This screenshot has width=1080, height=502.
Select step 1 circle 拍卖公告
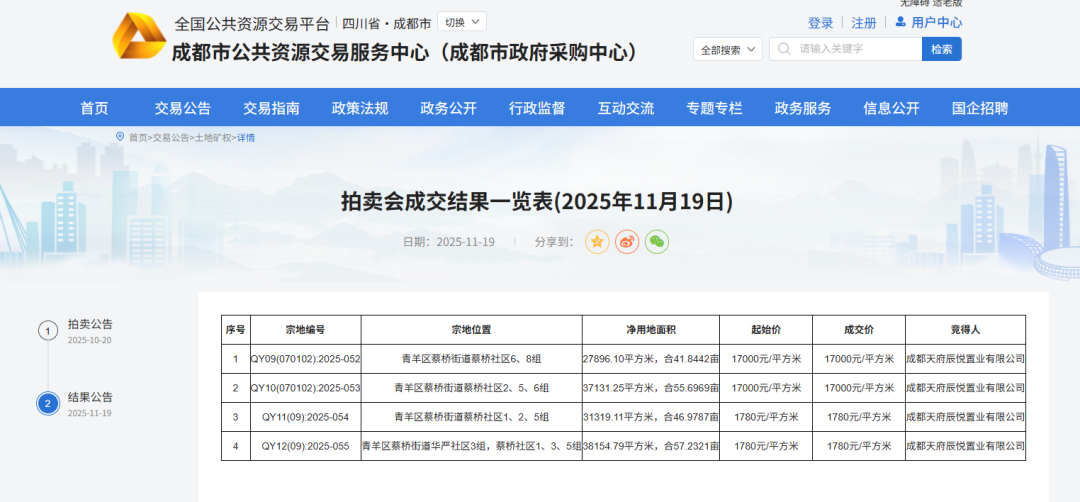pyautogui.click(x=48, y=331)
